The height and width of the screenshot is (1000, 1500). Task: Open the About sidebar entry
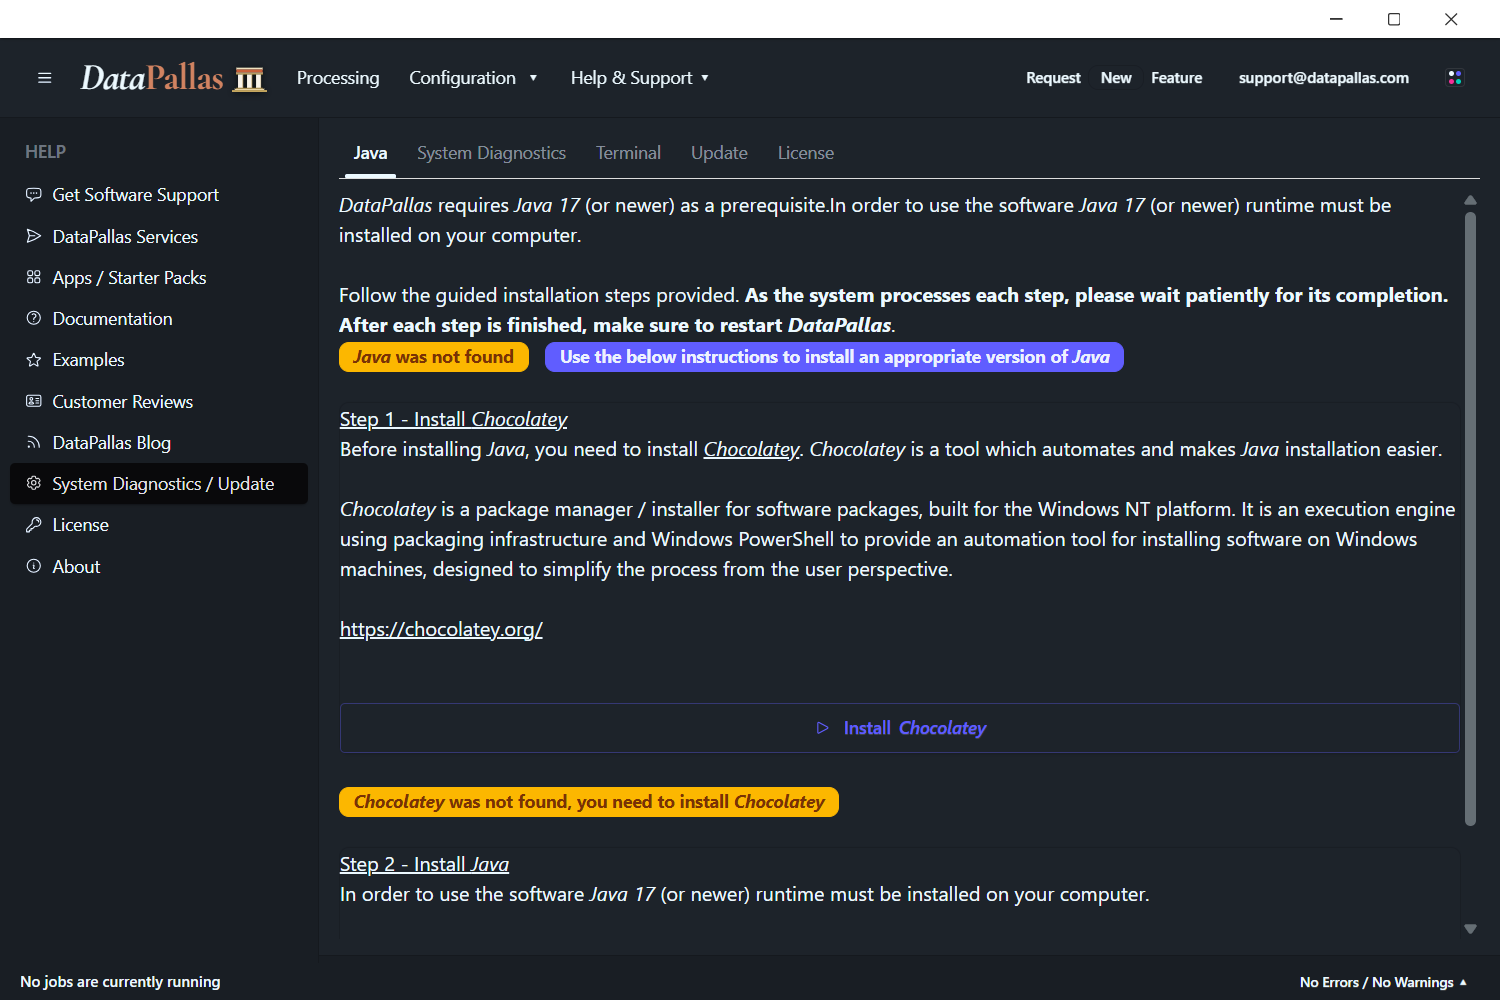pyautogui.click(x=159, y=566)
